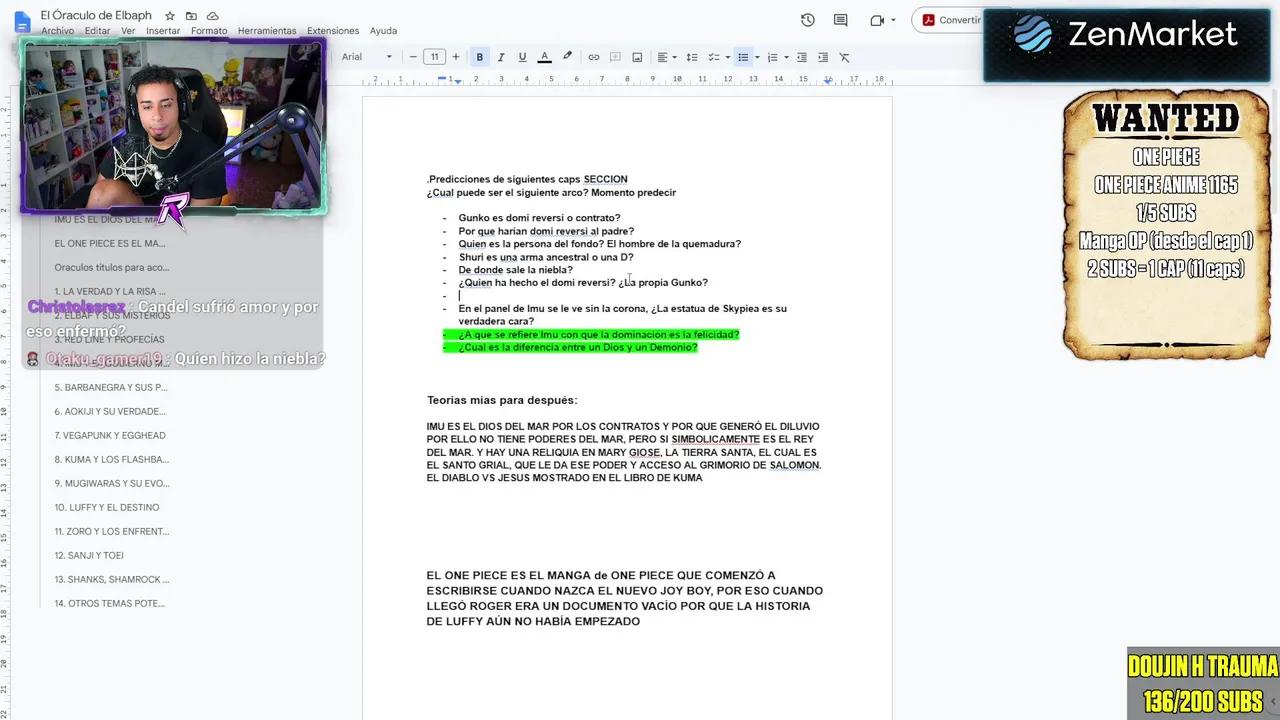Screen dimensions: 1280x720
Task: Navigate to outline heading SHANKS, SHAMROCK ...
Action: 112,579
